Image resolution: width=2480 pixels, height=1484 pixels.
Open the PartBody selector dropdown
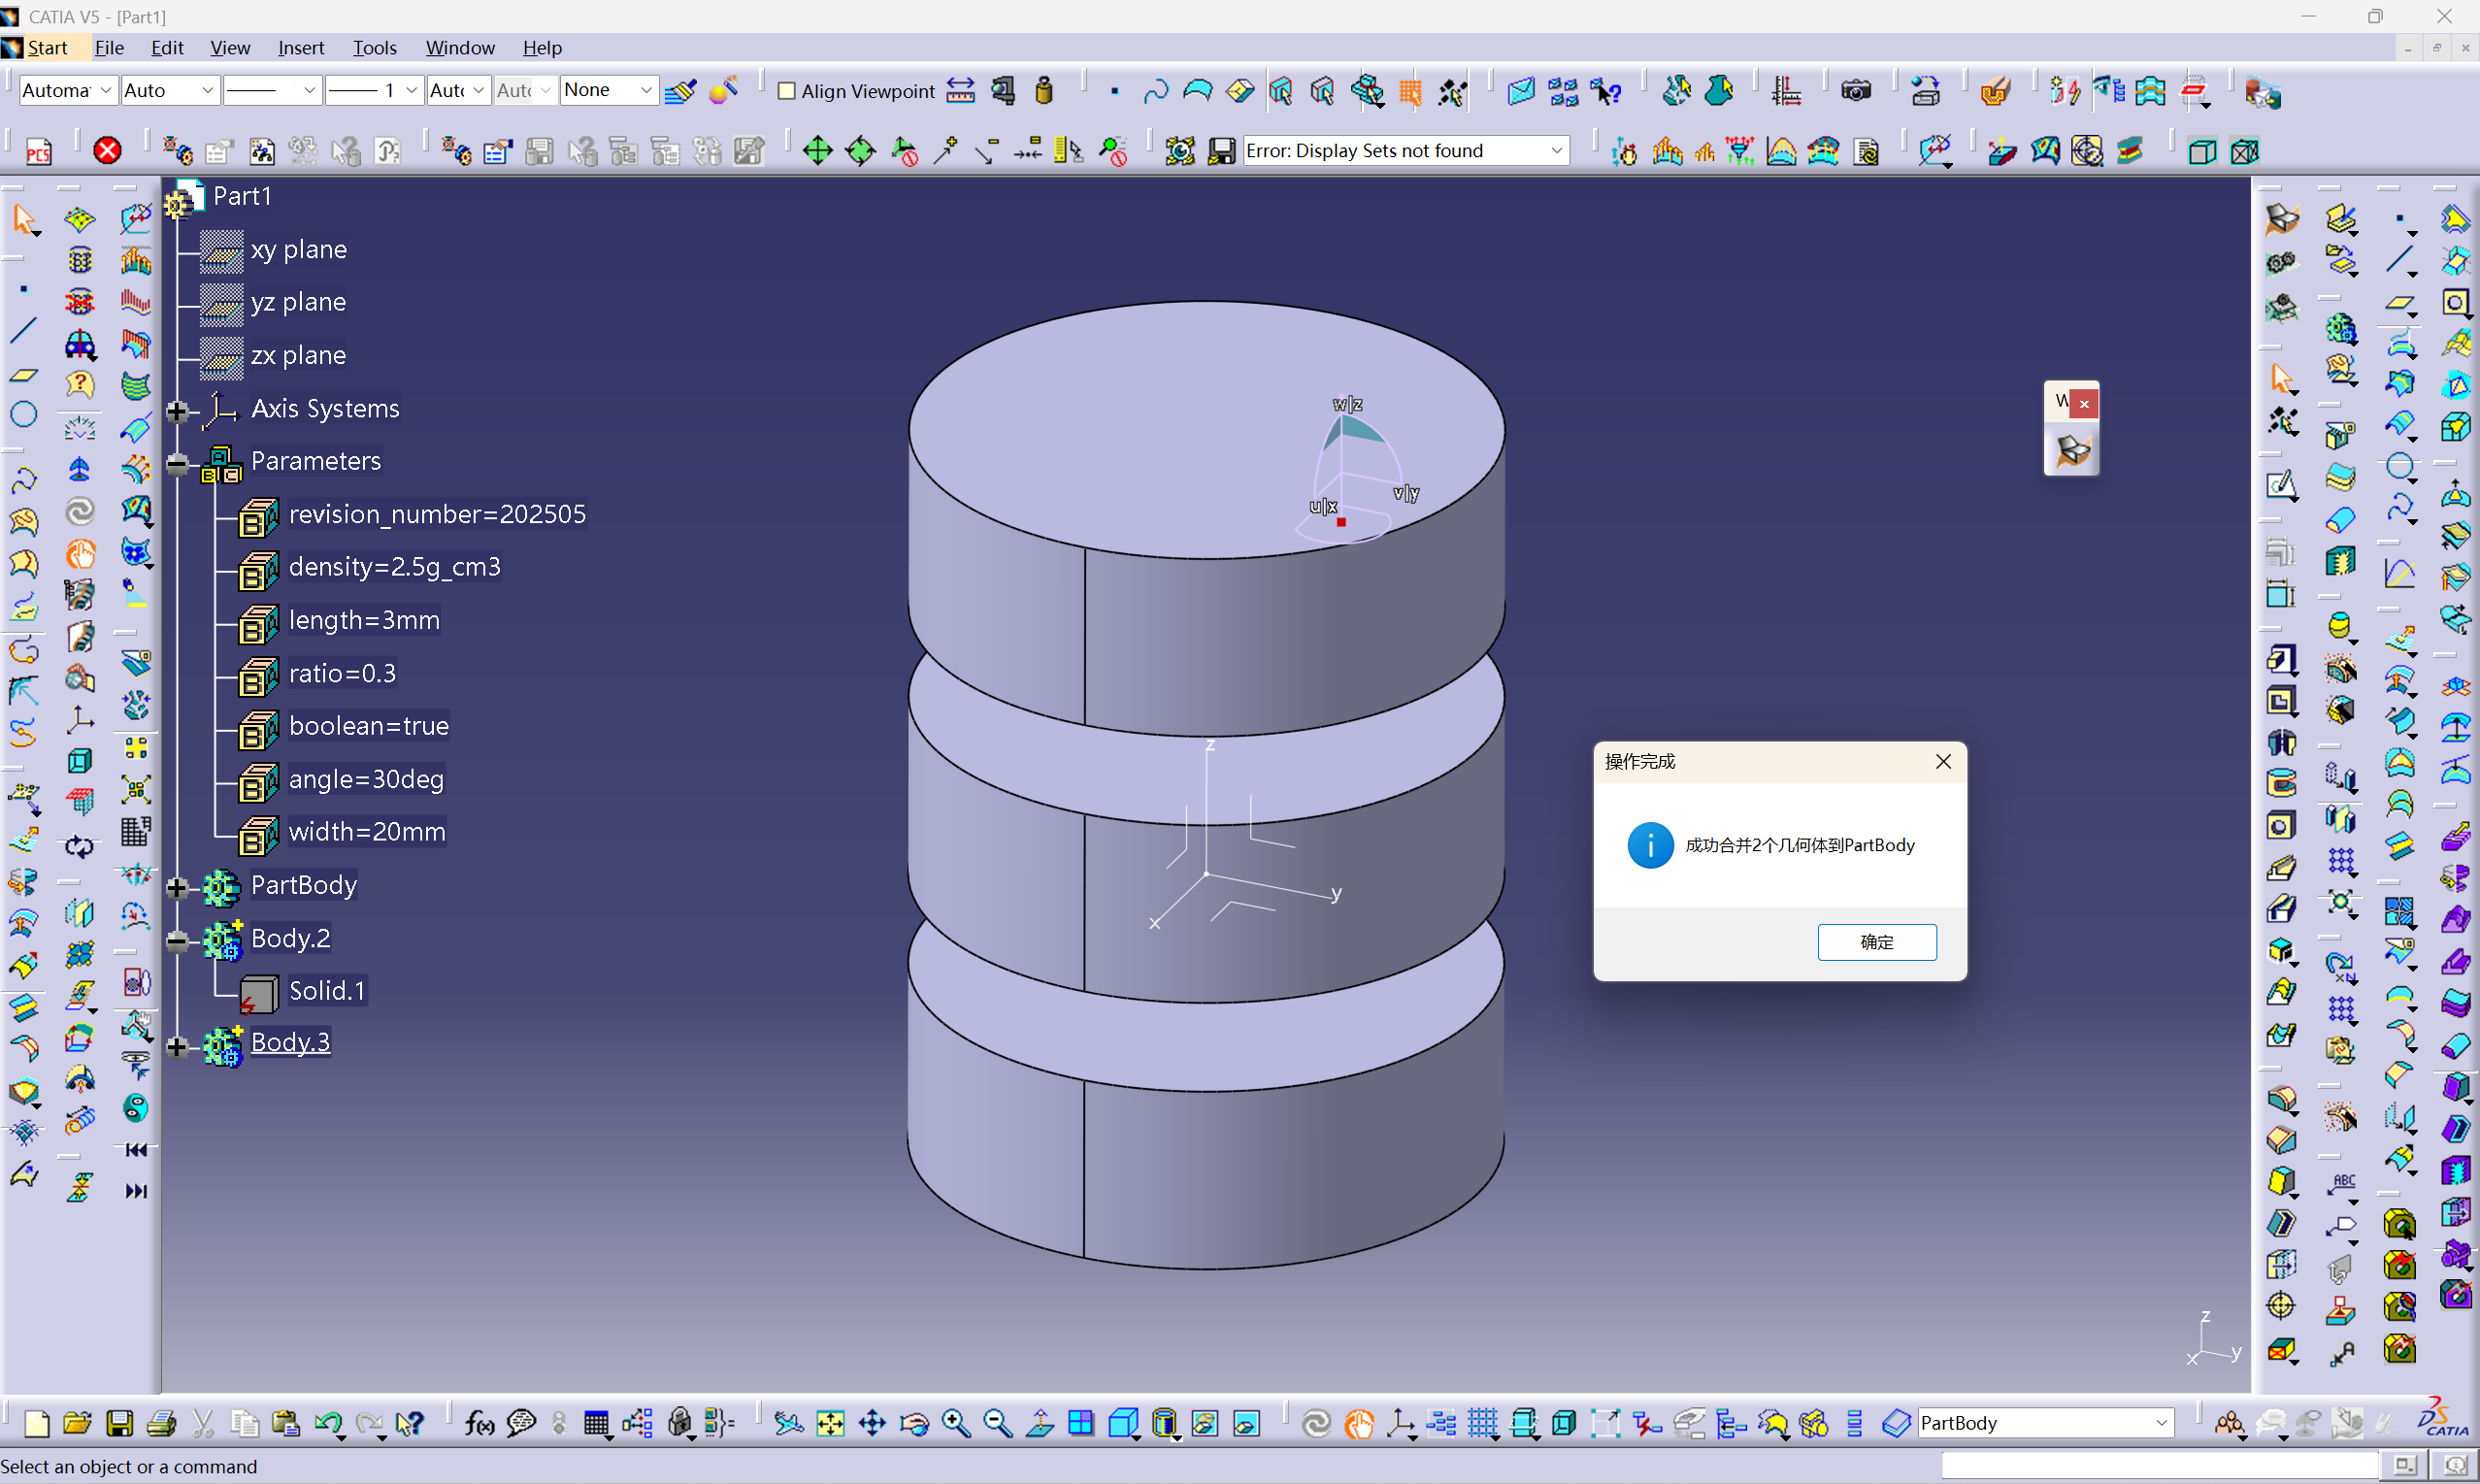pyautogui.click(x=2161, y=1423)
